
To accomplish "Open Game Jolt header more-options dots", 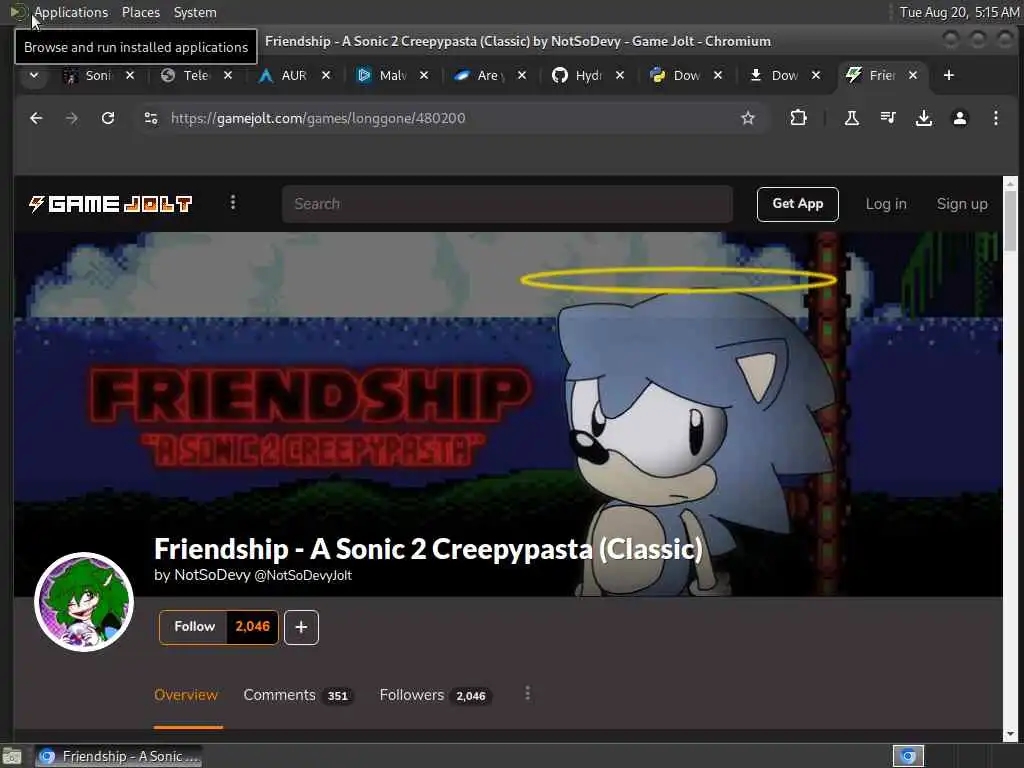I will [232, 203].
